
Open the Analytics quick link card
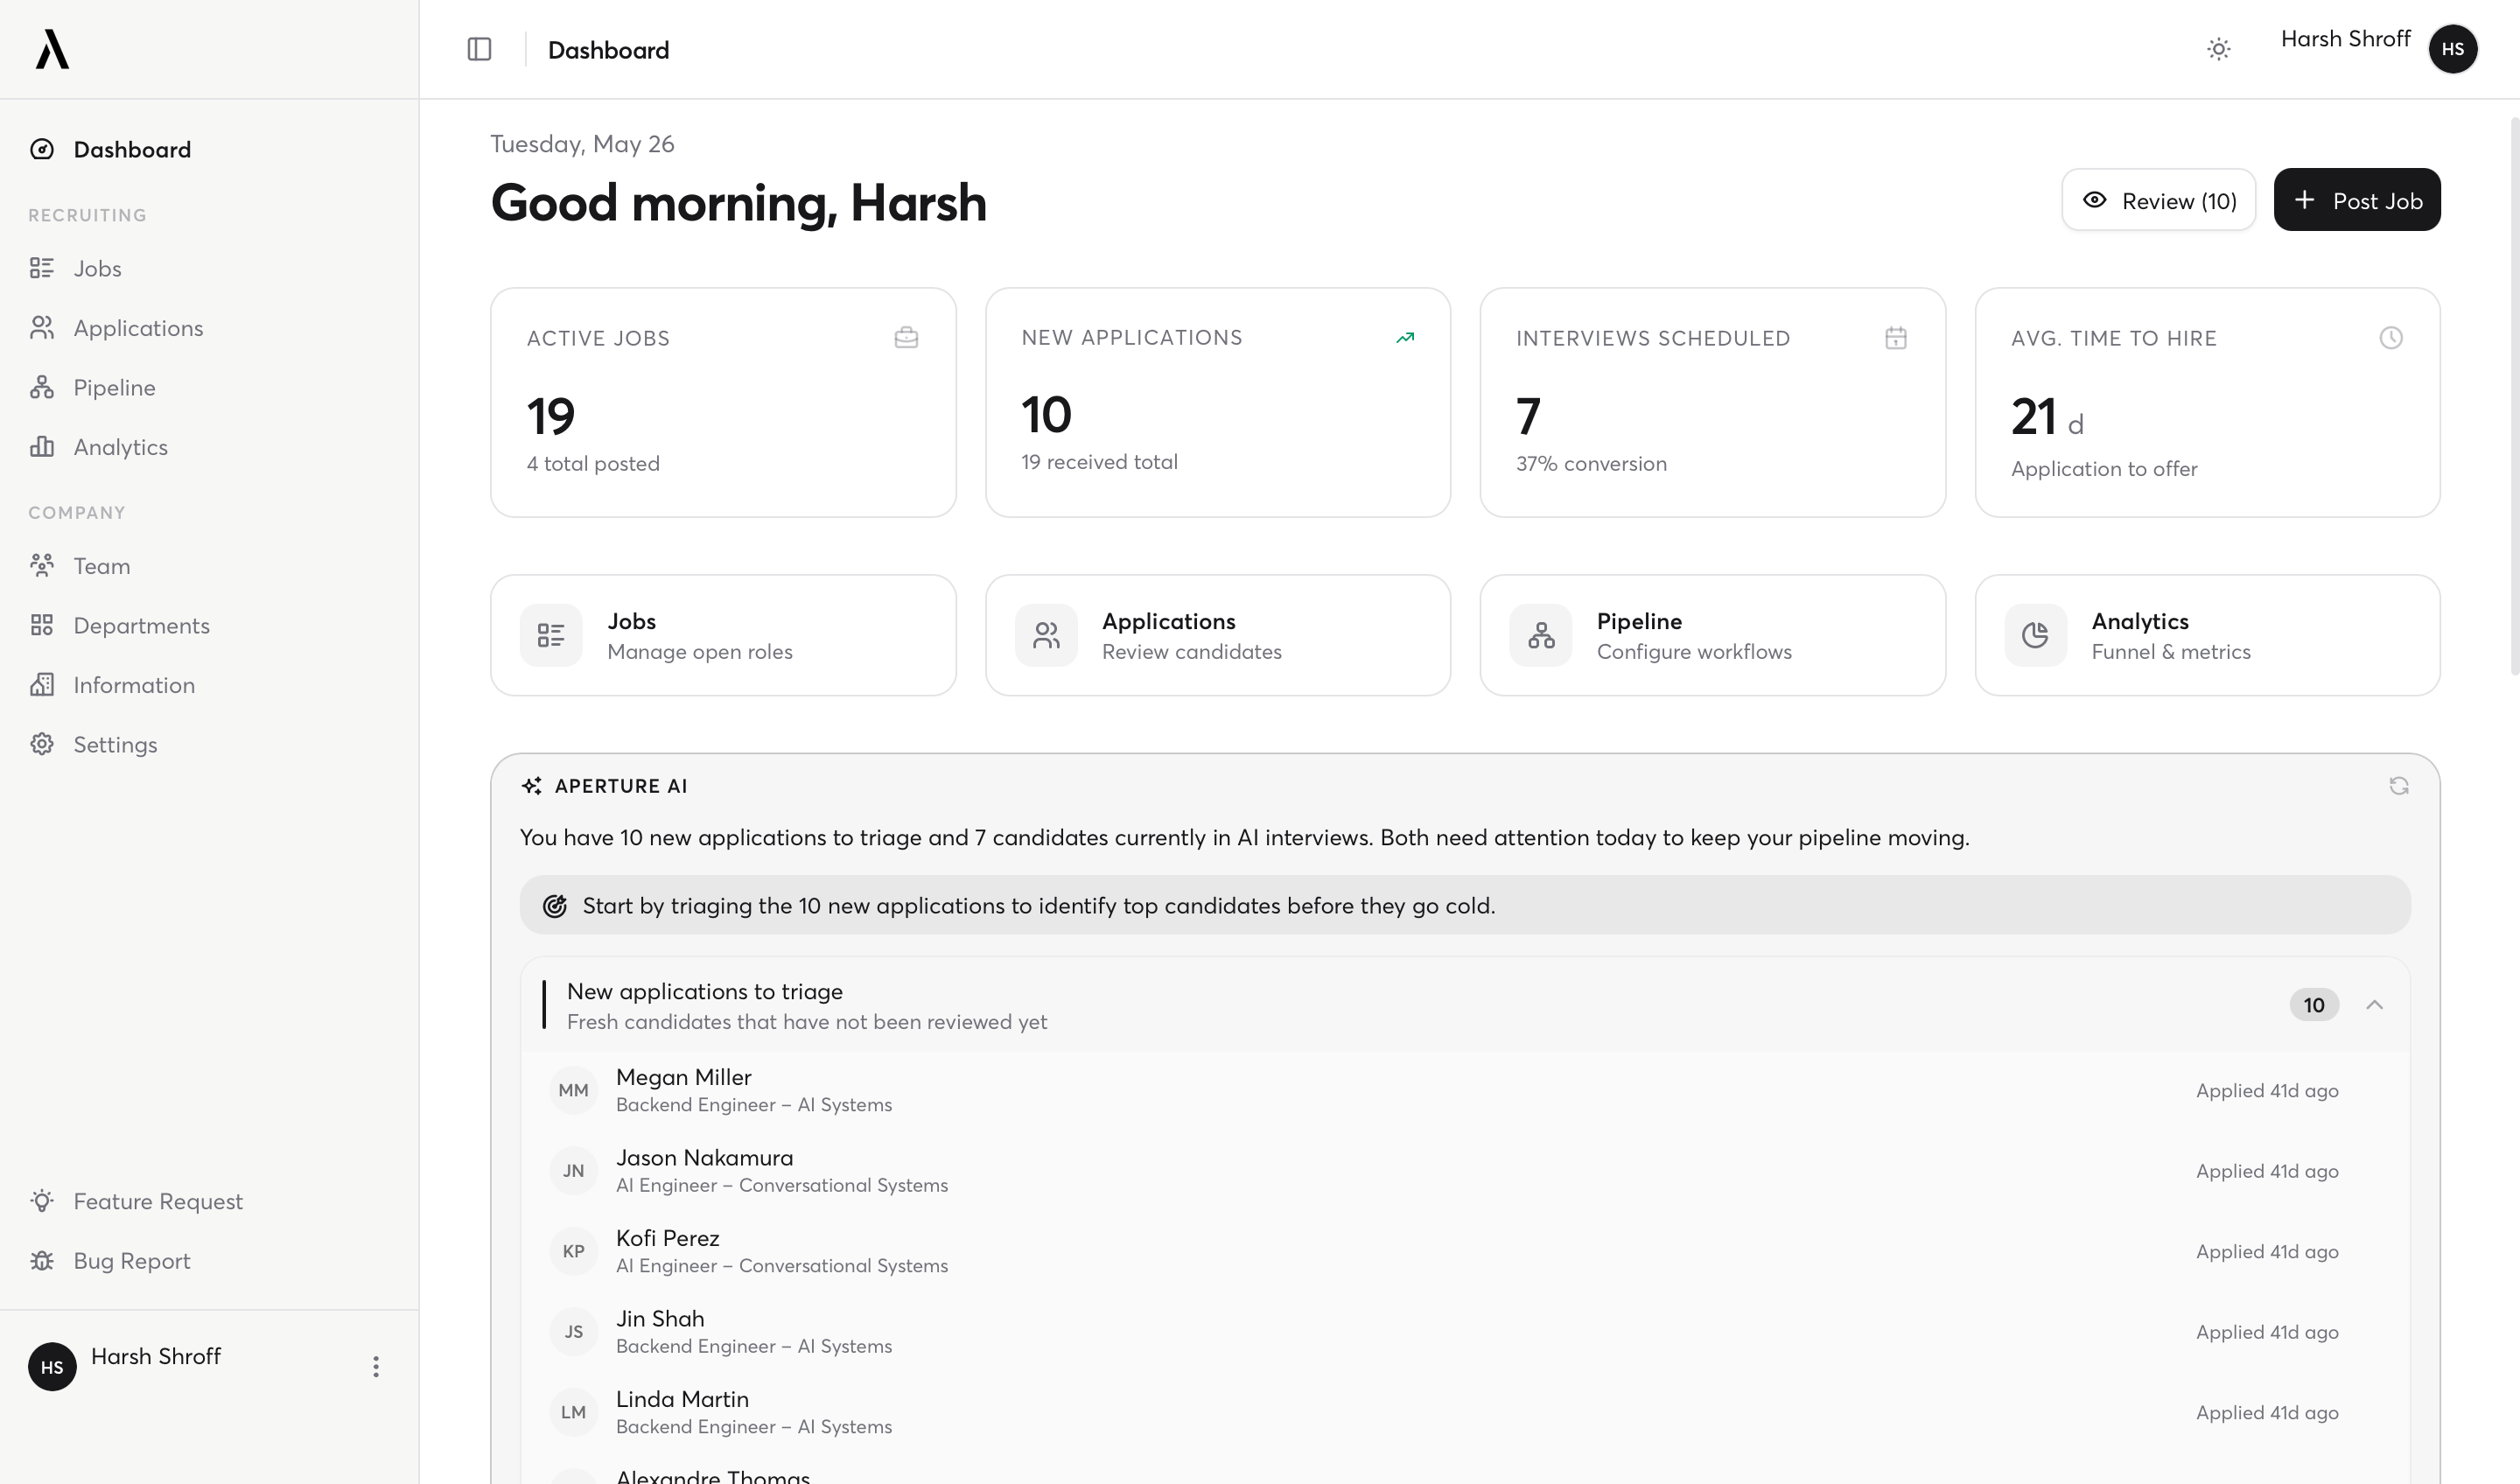pyautogui.click(x=2208, y=635)
